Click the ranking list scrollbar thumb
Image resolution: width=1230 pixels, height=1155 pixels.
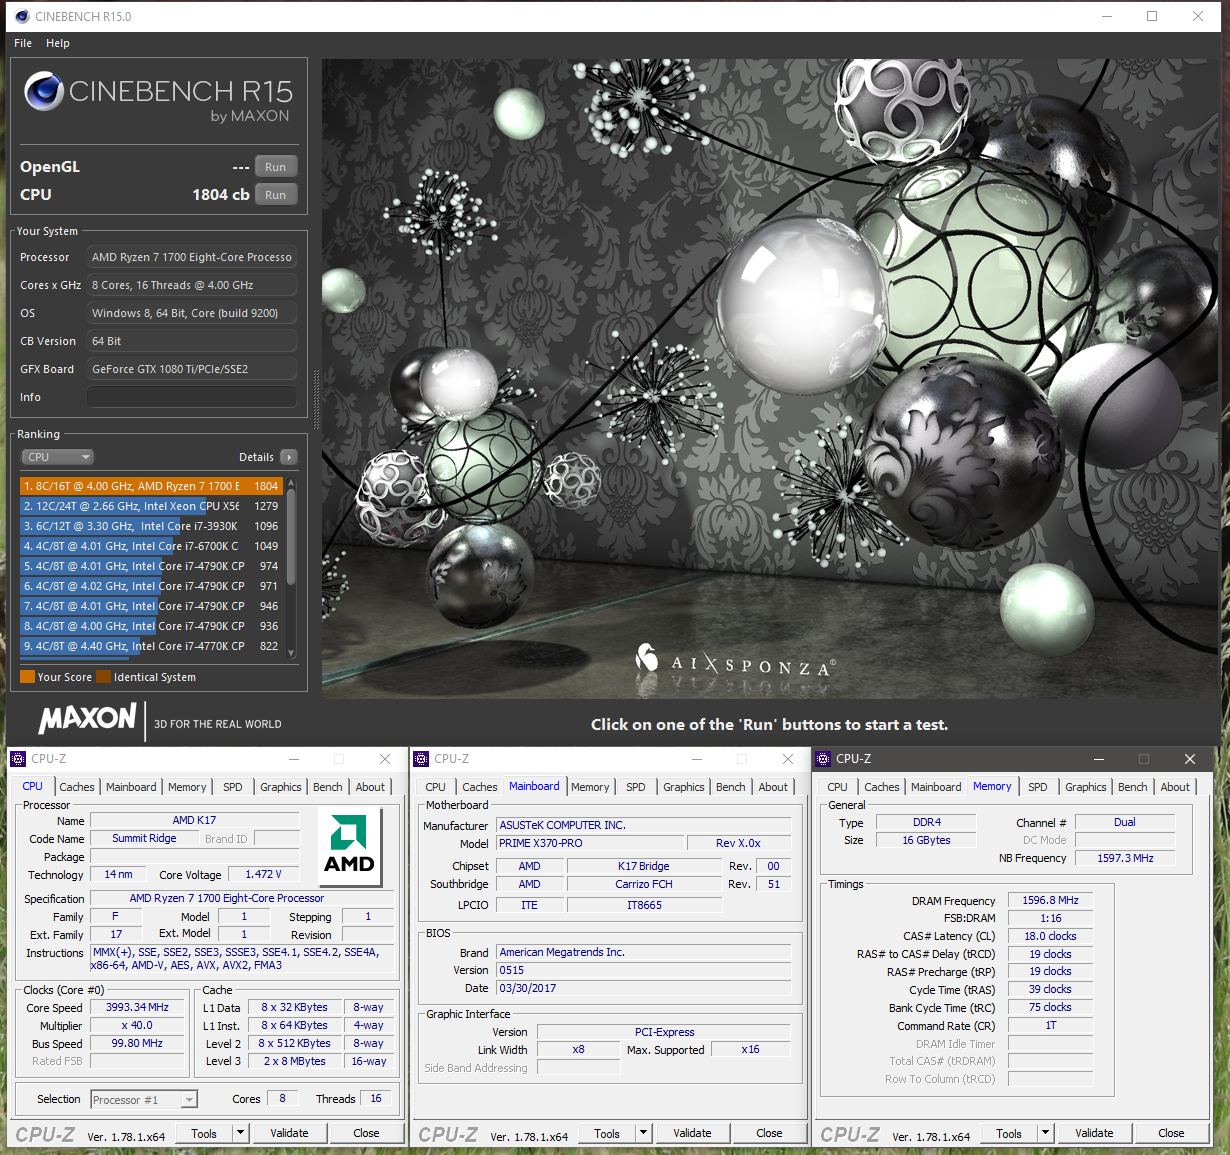(291, 536)
